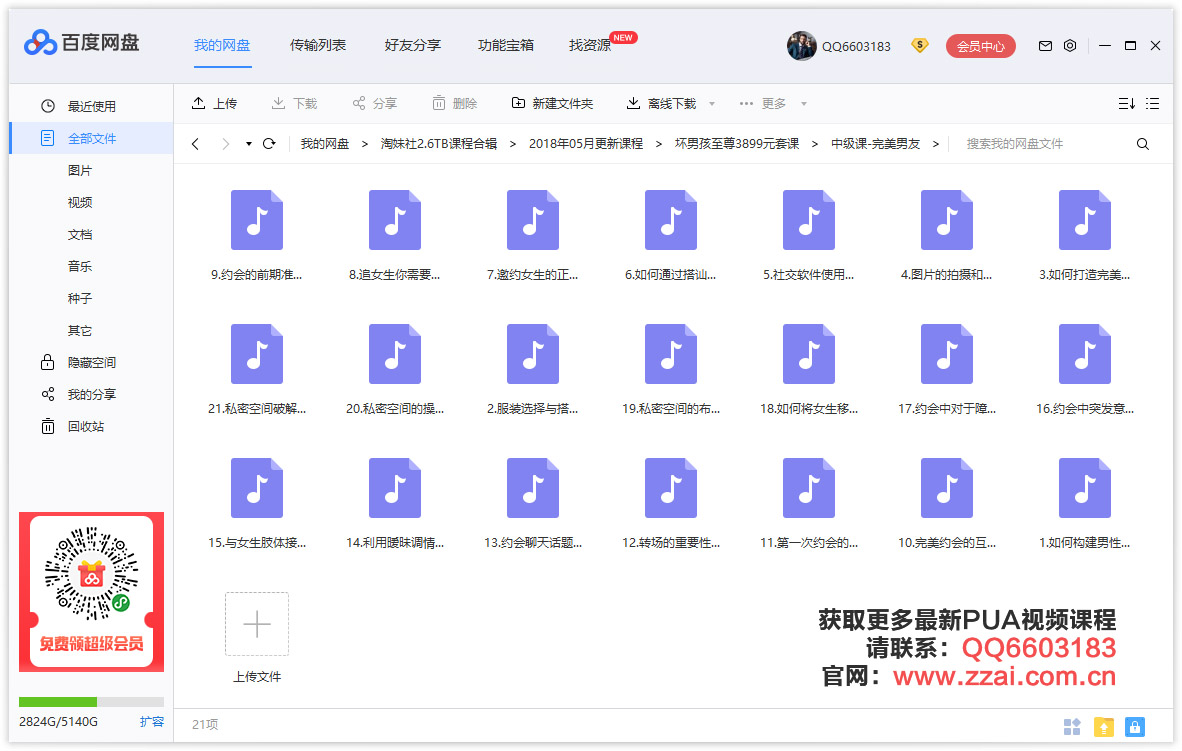The height and width of the screenshot is (751, 1182).
Task: Type in the 搜索我的网盘文件 search field
Action: (x=1040, y=144)
